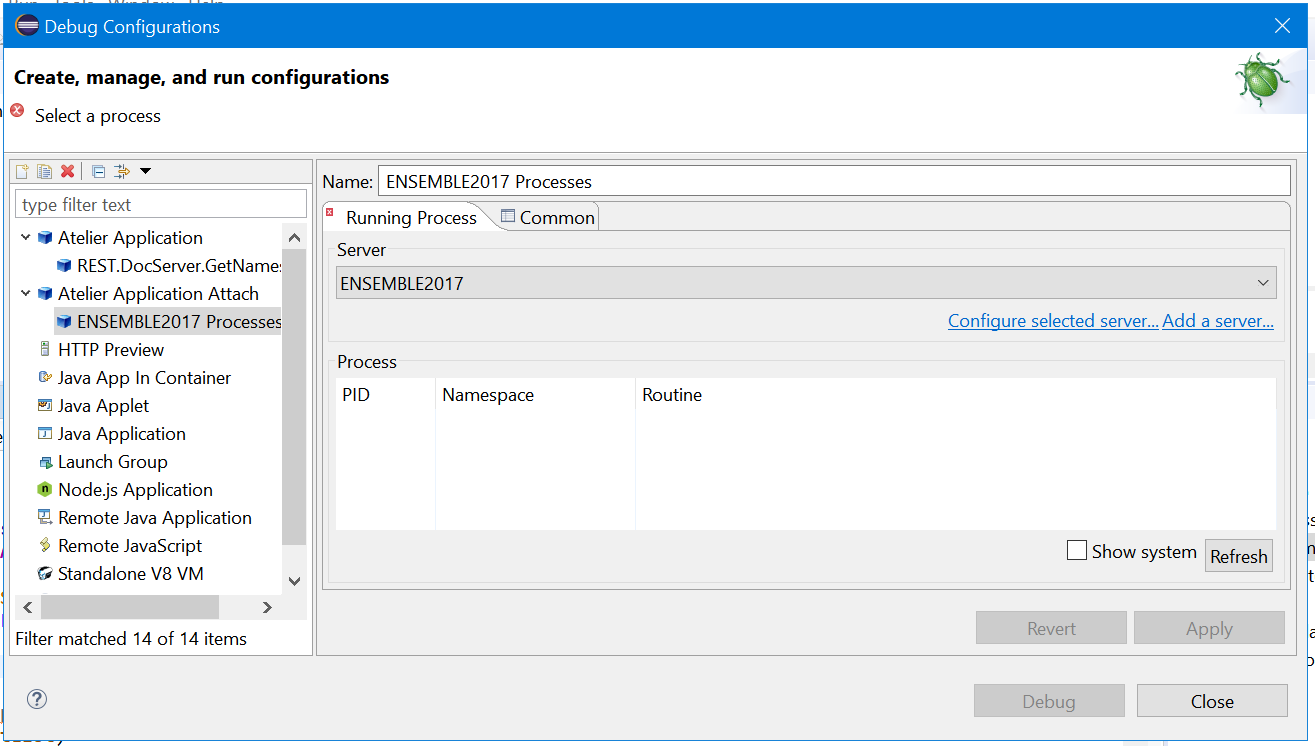This screenshot has width=1315, height=746.
Task: Select the Node.js Application configuration type
Action: click(135, 490)
